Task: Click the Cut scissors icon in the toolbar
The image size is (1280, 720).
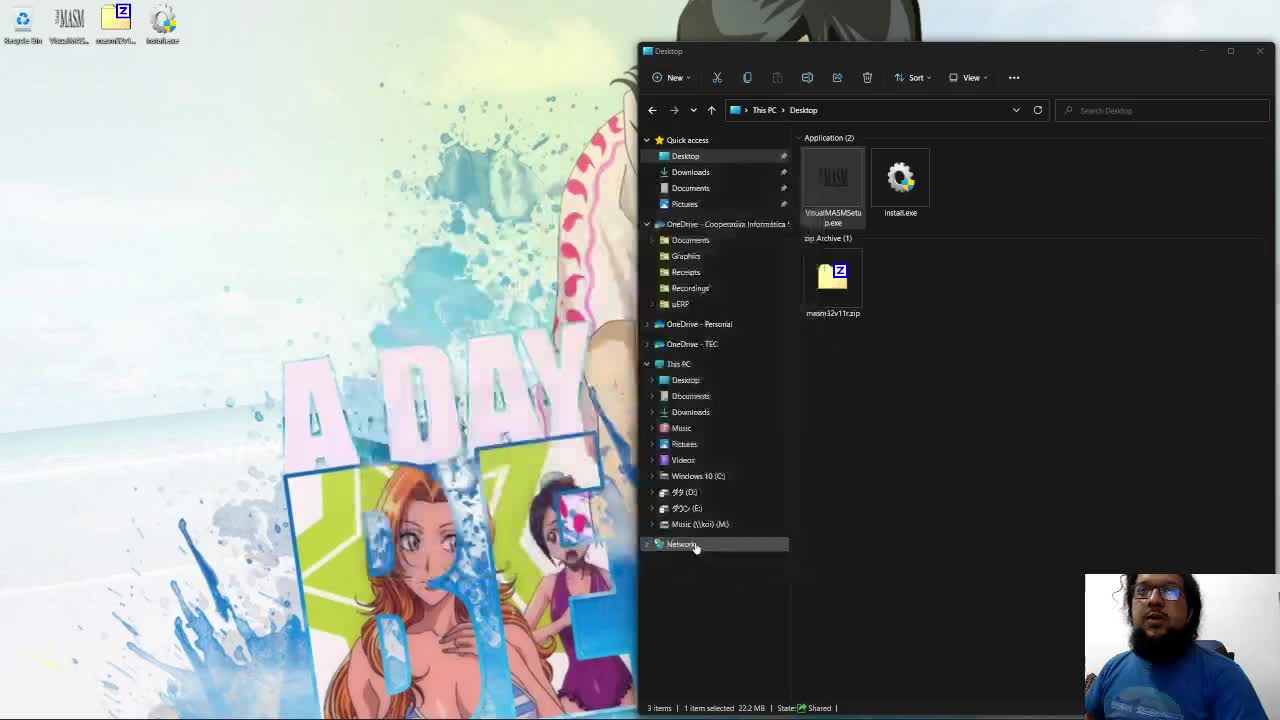Action: coord(717,78)
